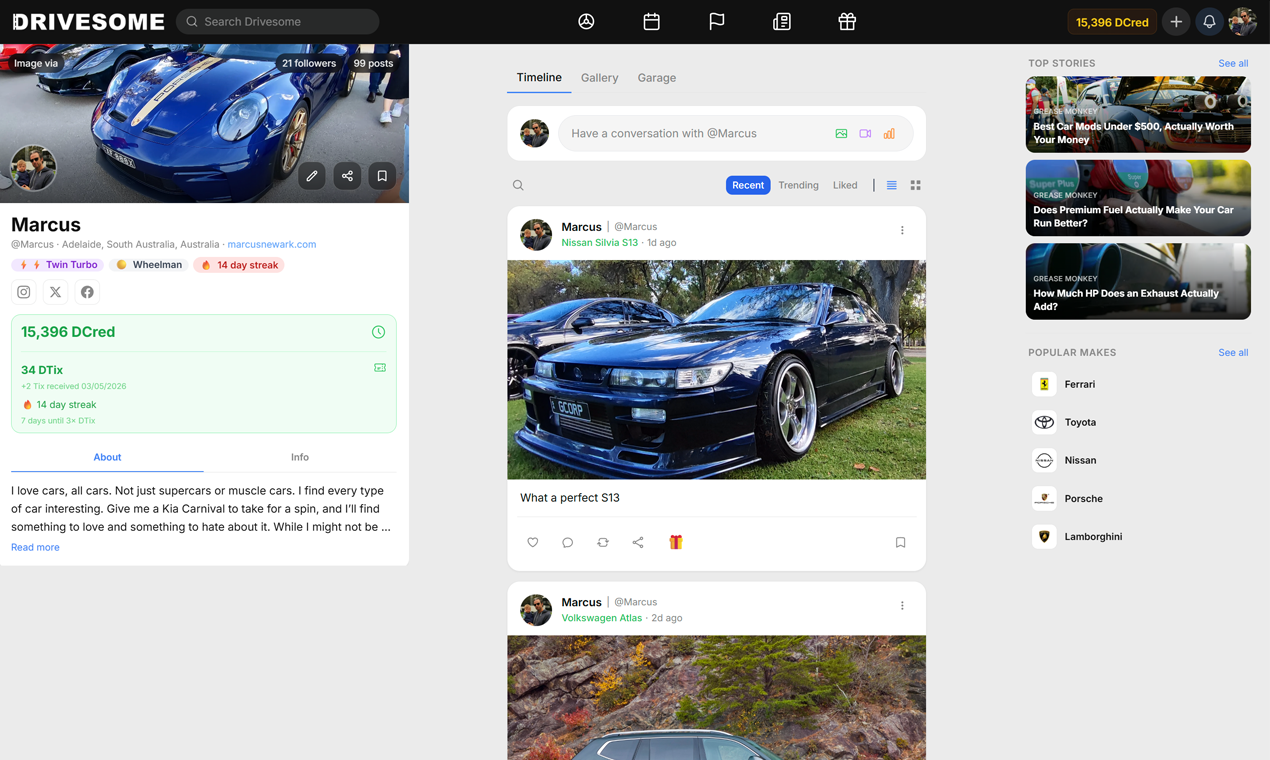Image resolution: width=1270 pixels, height=760 pixels.
Task: Click the 14 day streak badge under name
Action: pyautogui.click(x=239, y=265)
